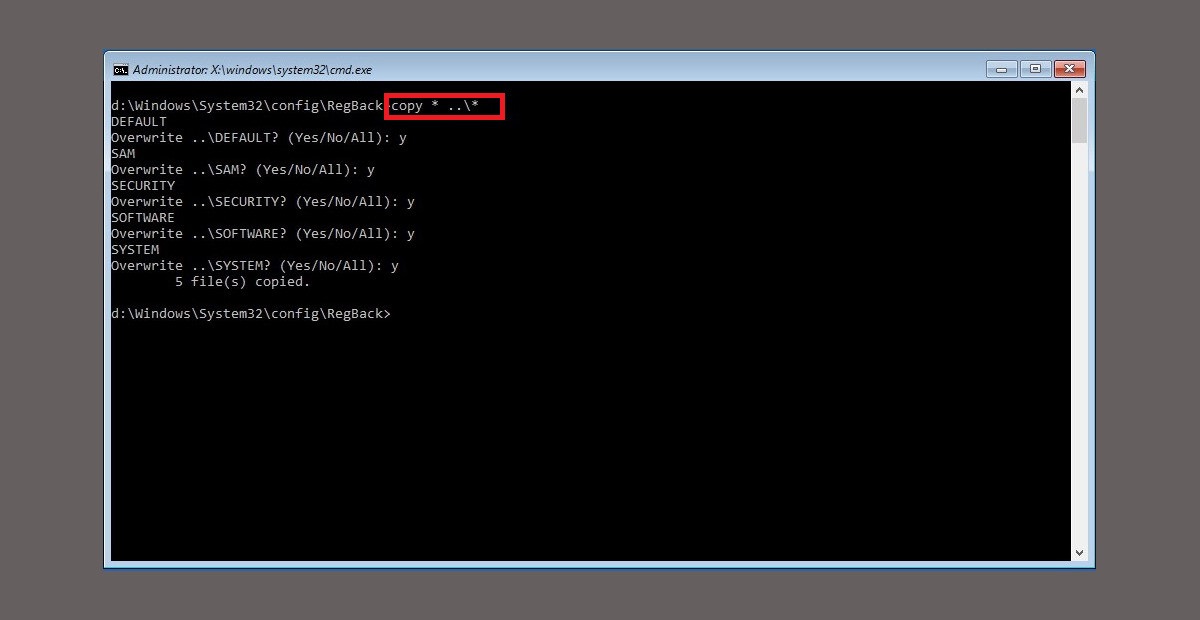Maximize the Administrator cmd.exe window
The height and width of the screenshot is (620, 1200).
(1035, 69)
